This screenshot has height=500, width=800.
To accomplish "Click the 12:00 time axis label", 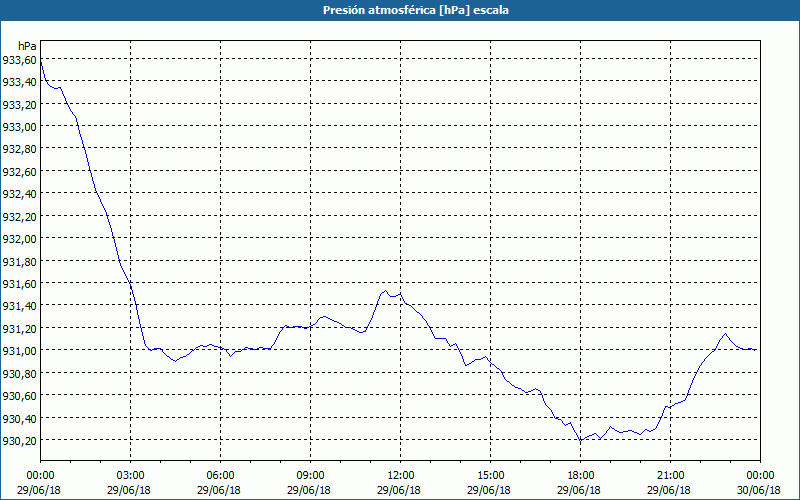I will click(401, 476).
